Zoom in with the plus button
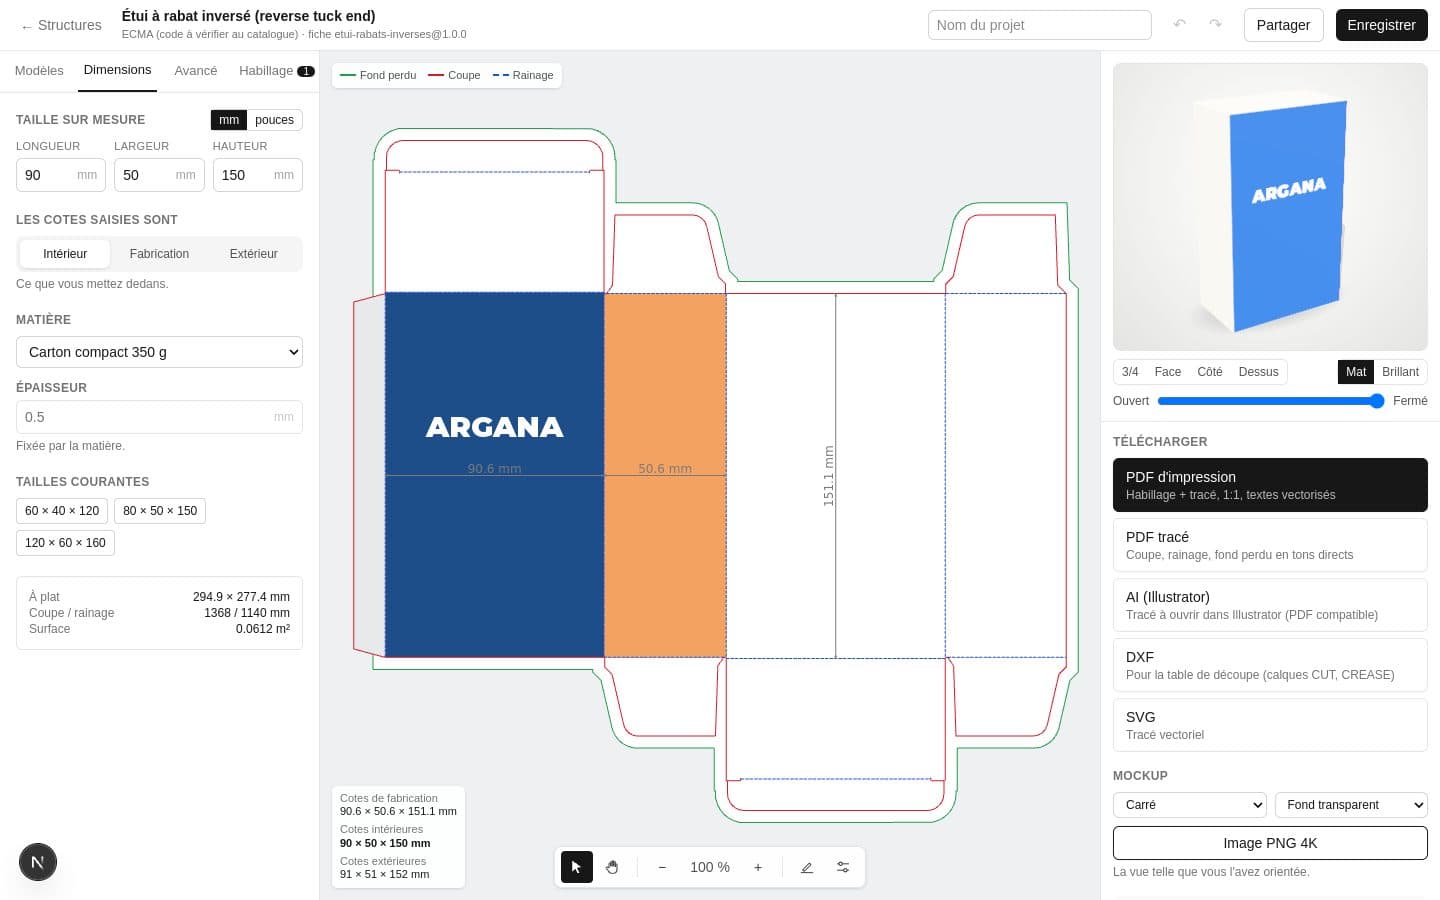1440x900 pixels. click(758, 867)
